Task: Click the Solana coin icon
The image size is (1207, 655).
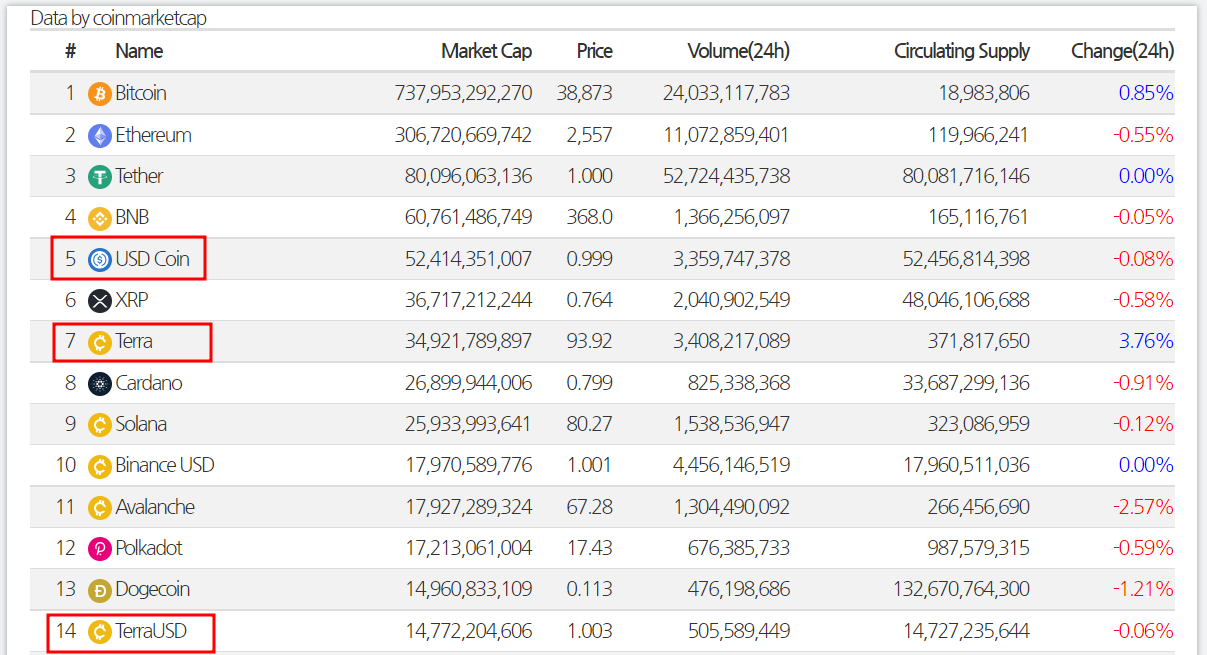Action: pyautogui.click(x=100, y=425)
